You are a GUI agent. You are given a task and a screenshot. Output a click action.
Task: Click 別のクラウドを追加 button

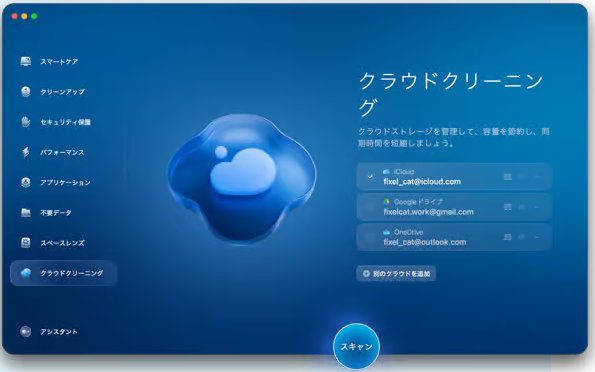396,273
